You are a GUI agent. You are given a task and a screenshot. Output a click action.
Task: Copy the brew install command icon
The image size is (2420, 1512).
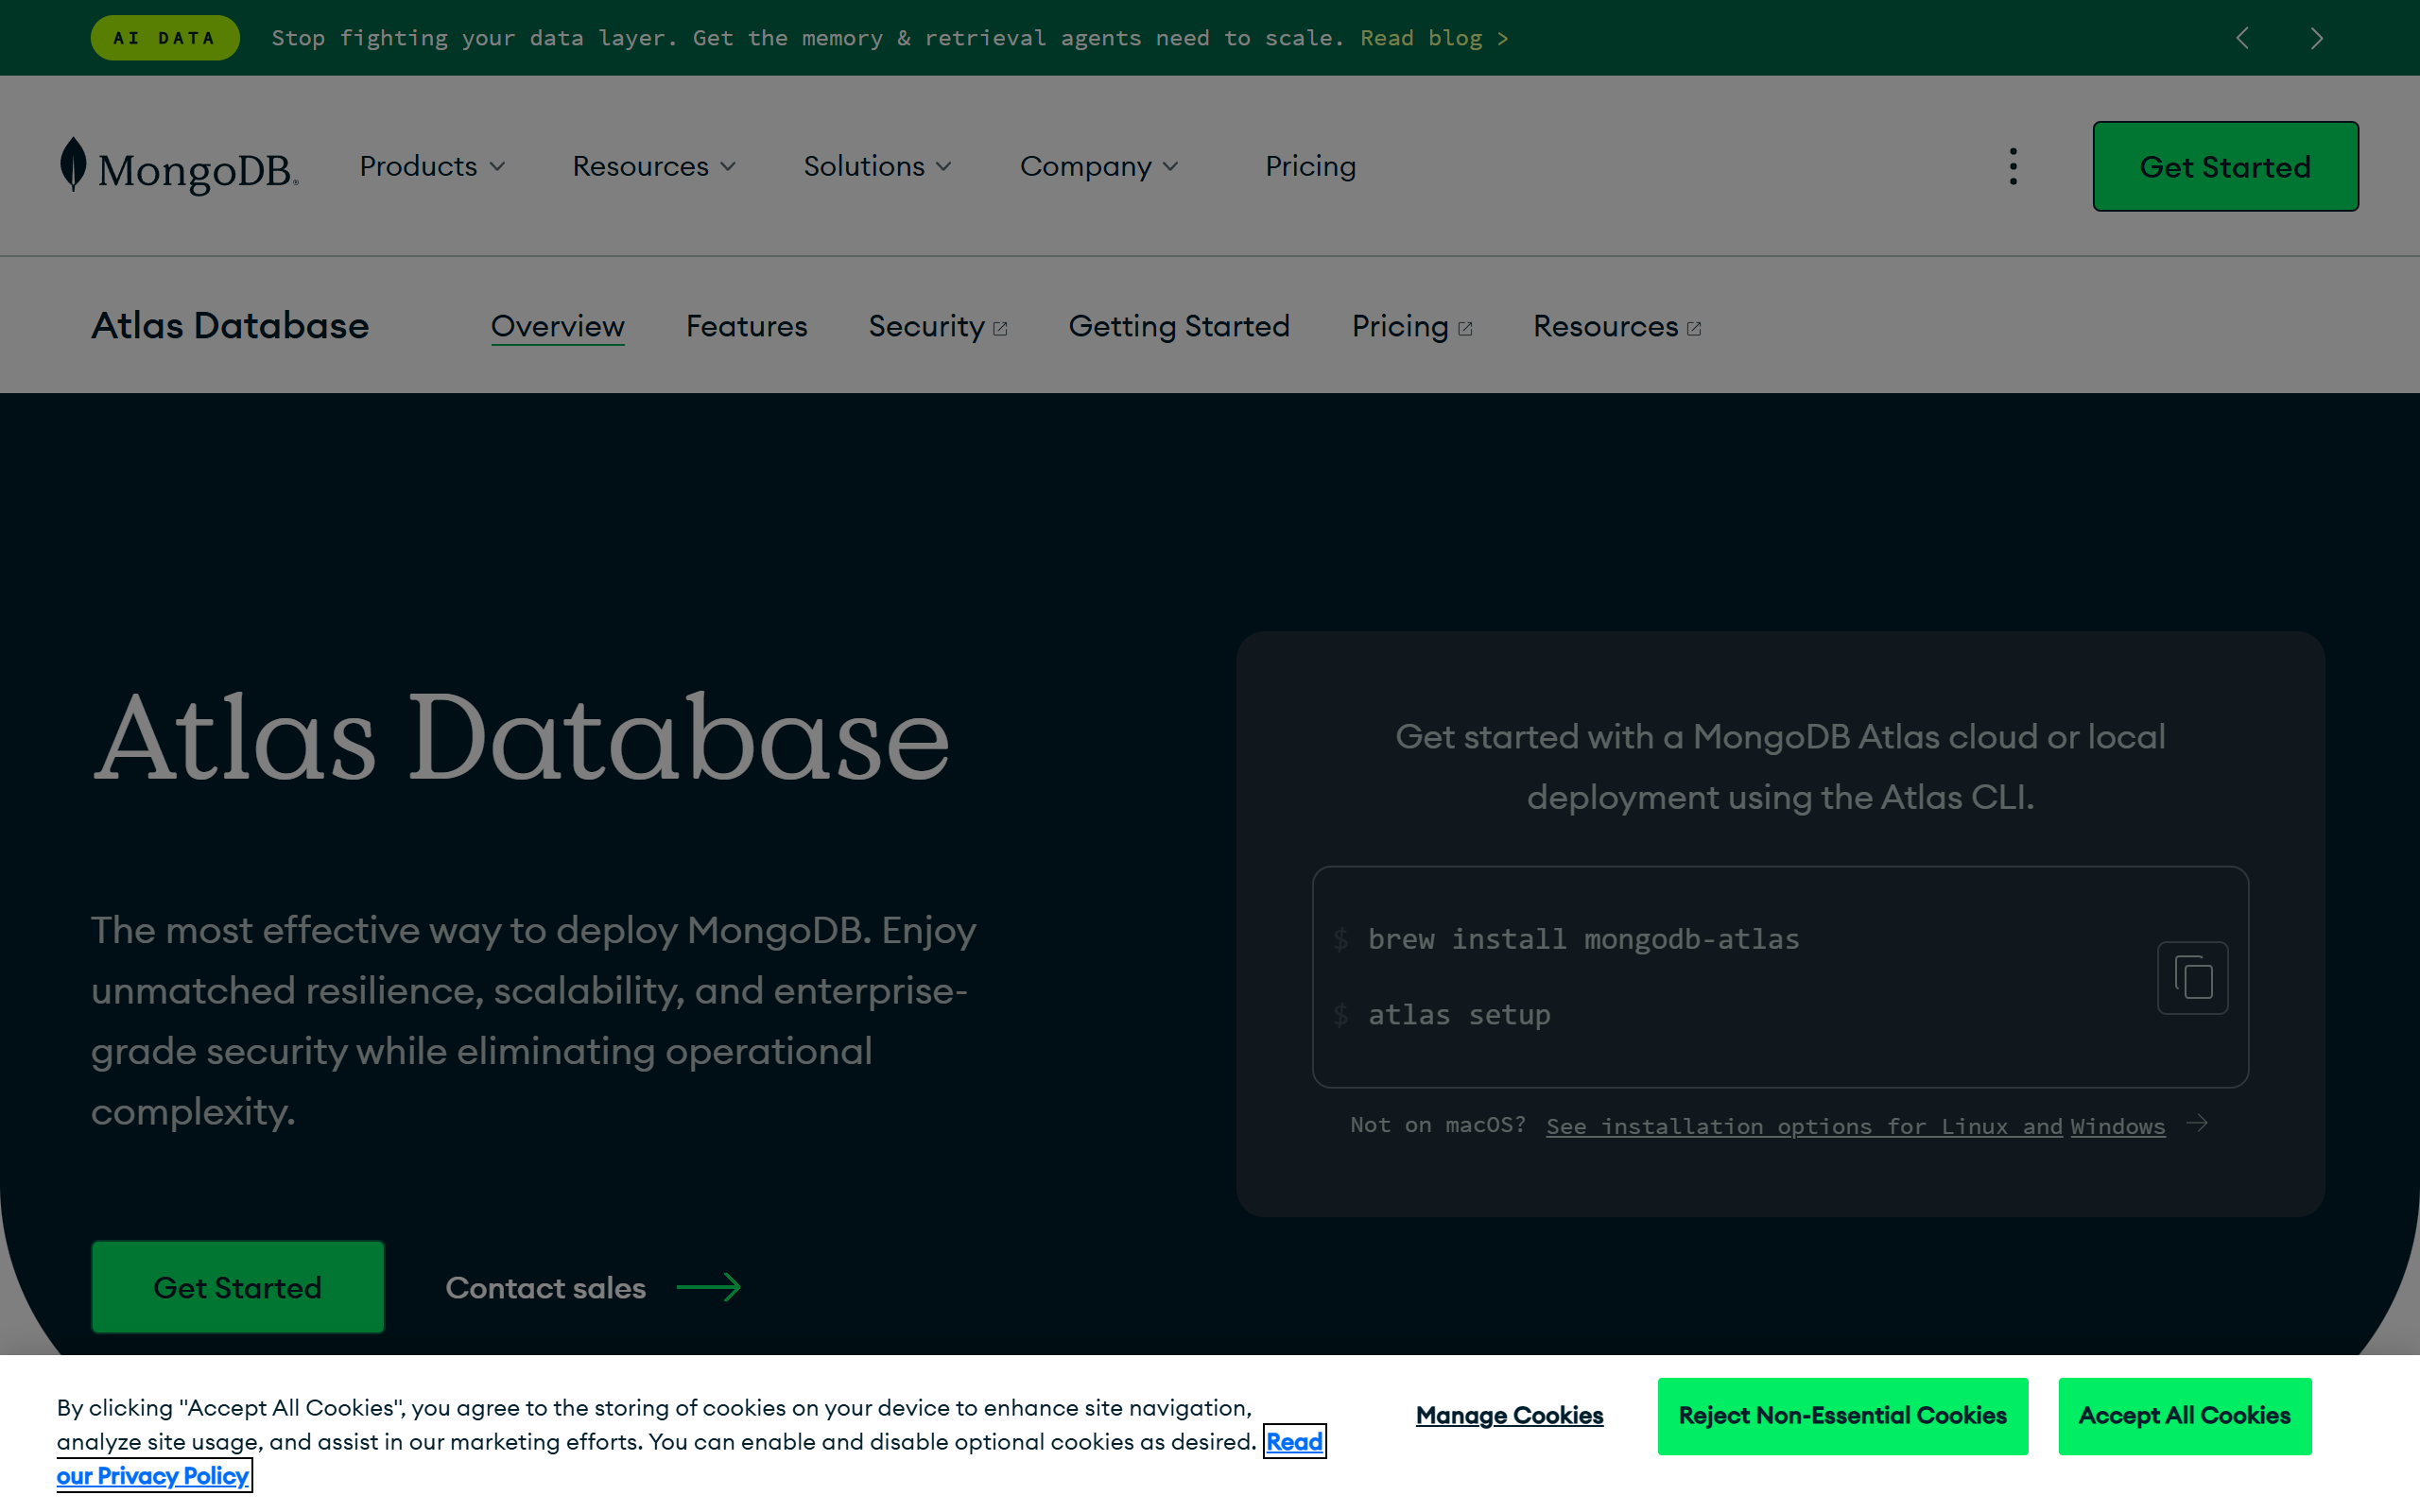(x=2192, y=978)
